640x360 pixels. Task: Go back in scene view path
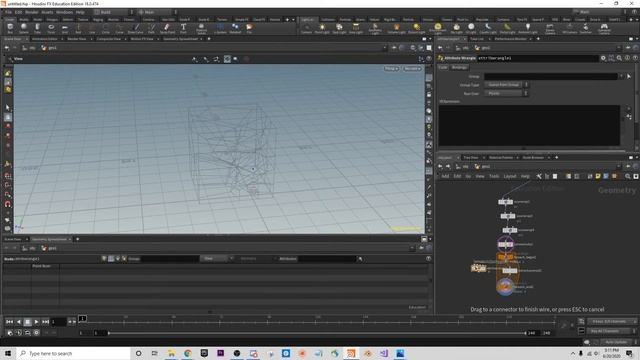tap(7, 48)
